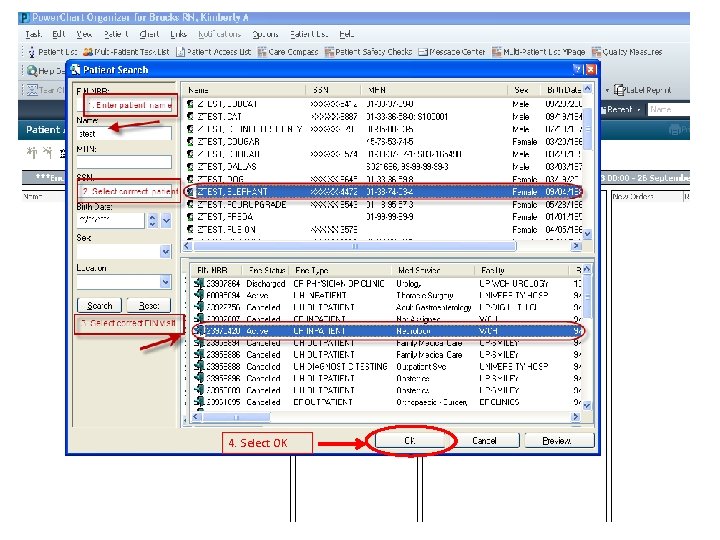720x540 pixels.
Task: Select patient ZTEST, ELEPHANT
Action: tap(383, 191)
